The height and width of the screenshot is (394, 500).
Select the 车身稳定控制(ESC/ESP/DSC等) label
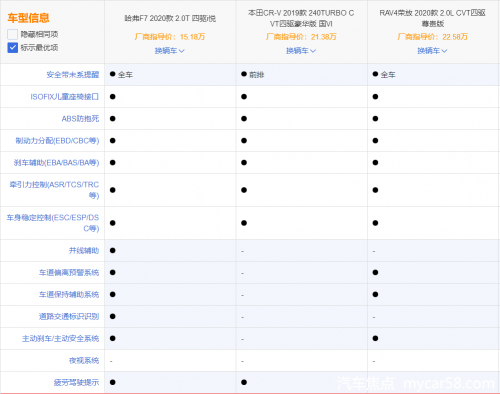coord(53,223)
